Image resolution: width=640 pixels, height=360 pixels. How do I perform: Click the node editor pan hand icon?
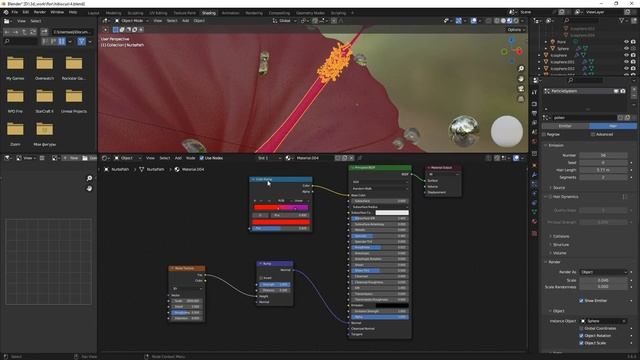coord(89,188)
